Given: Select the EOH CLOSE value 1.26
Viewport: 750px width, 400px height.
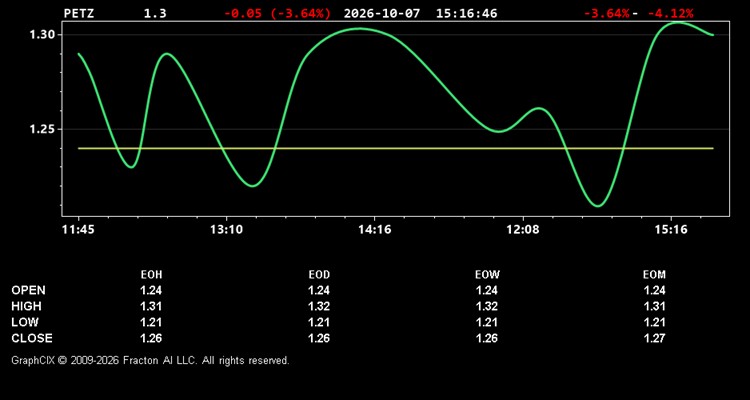Looking at the screenshot, I should tap(151, 338).
